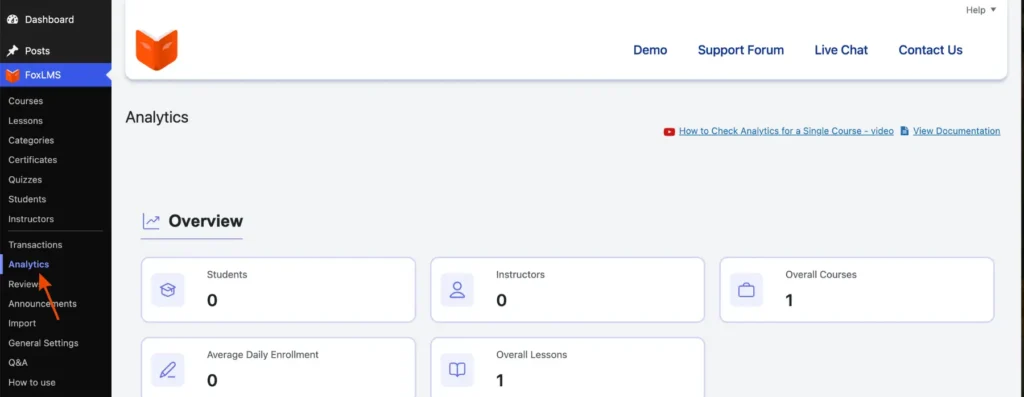
Task: Click the Overall Courses label
Action: (x=821, y=275)
